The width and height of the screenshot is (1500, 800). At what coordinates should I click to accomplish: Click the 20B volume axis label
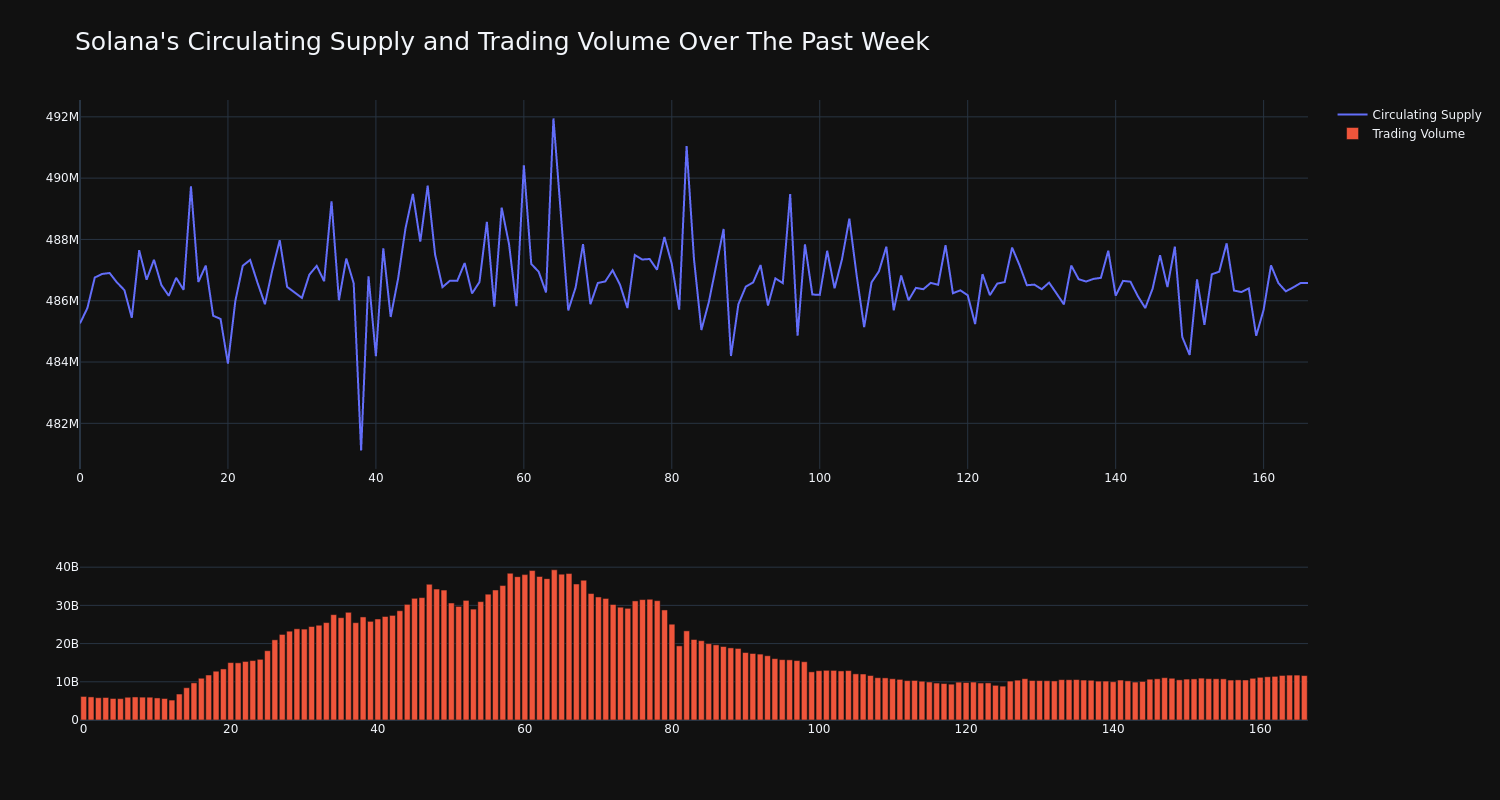pyautogui.click(x=67, y=644)
